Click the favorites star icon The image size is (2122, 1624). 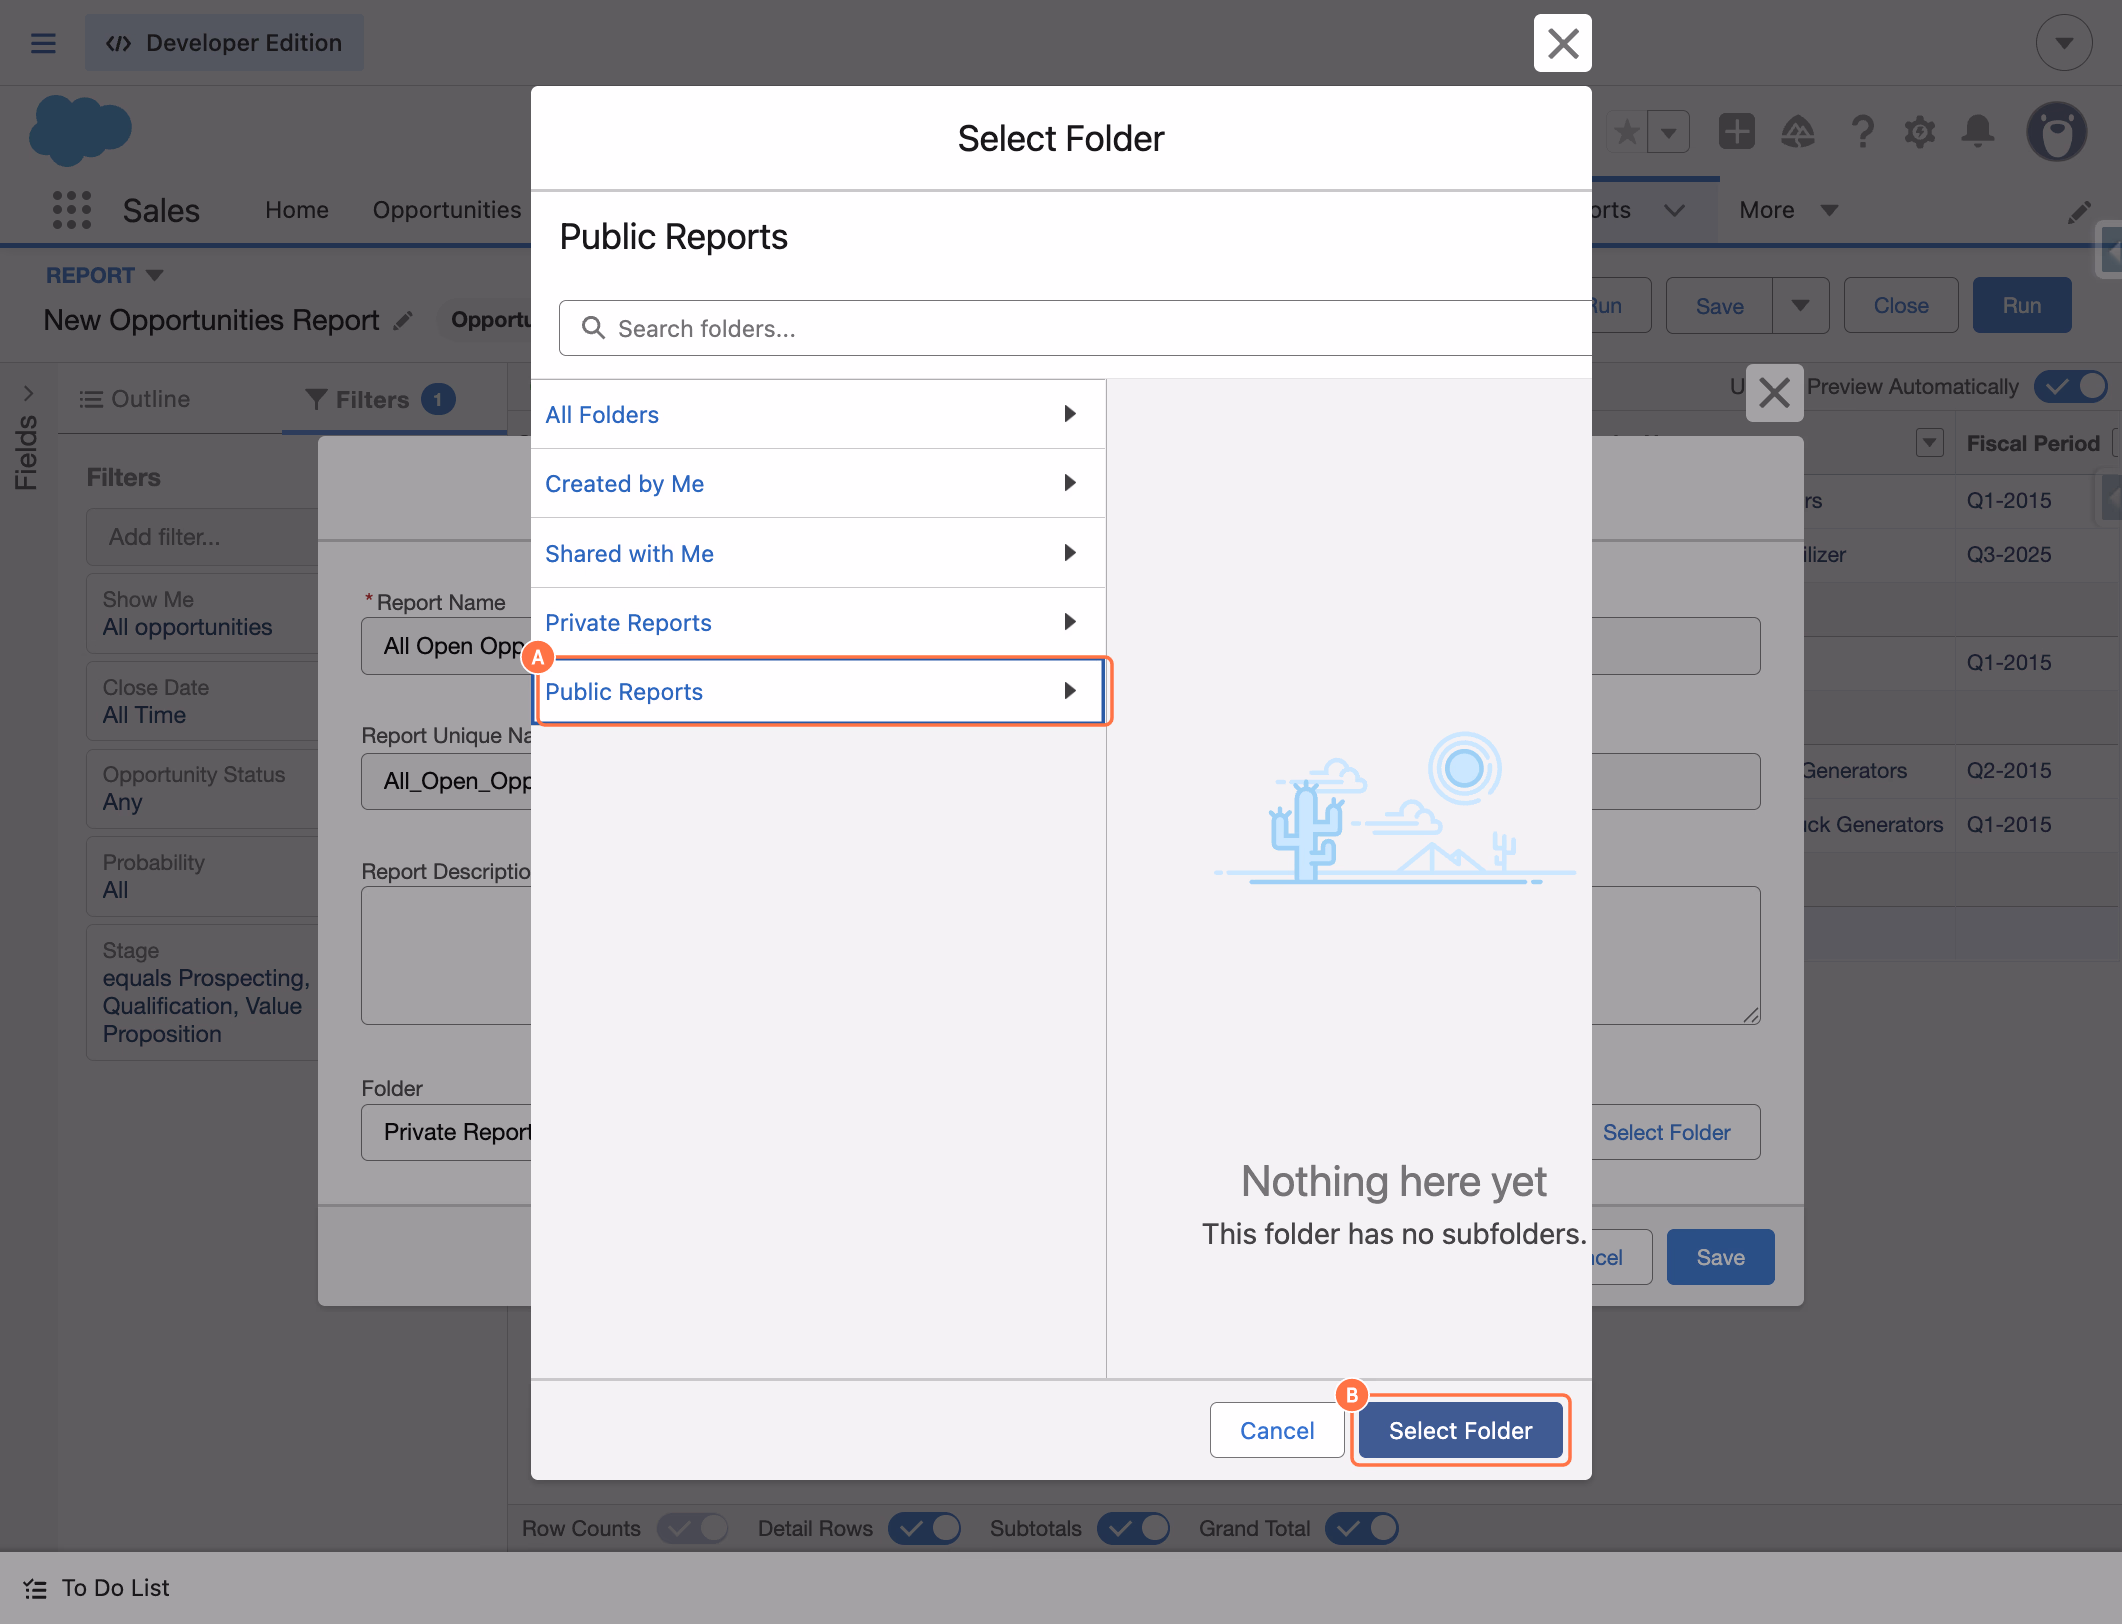point(1627,131)
